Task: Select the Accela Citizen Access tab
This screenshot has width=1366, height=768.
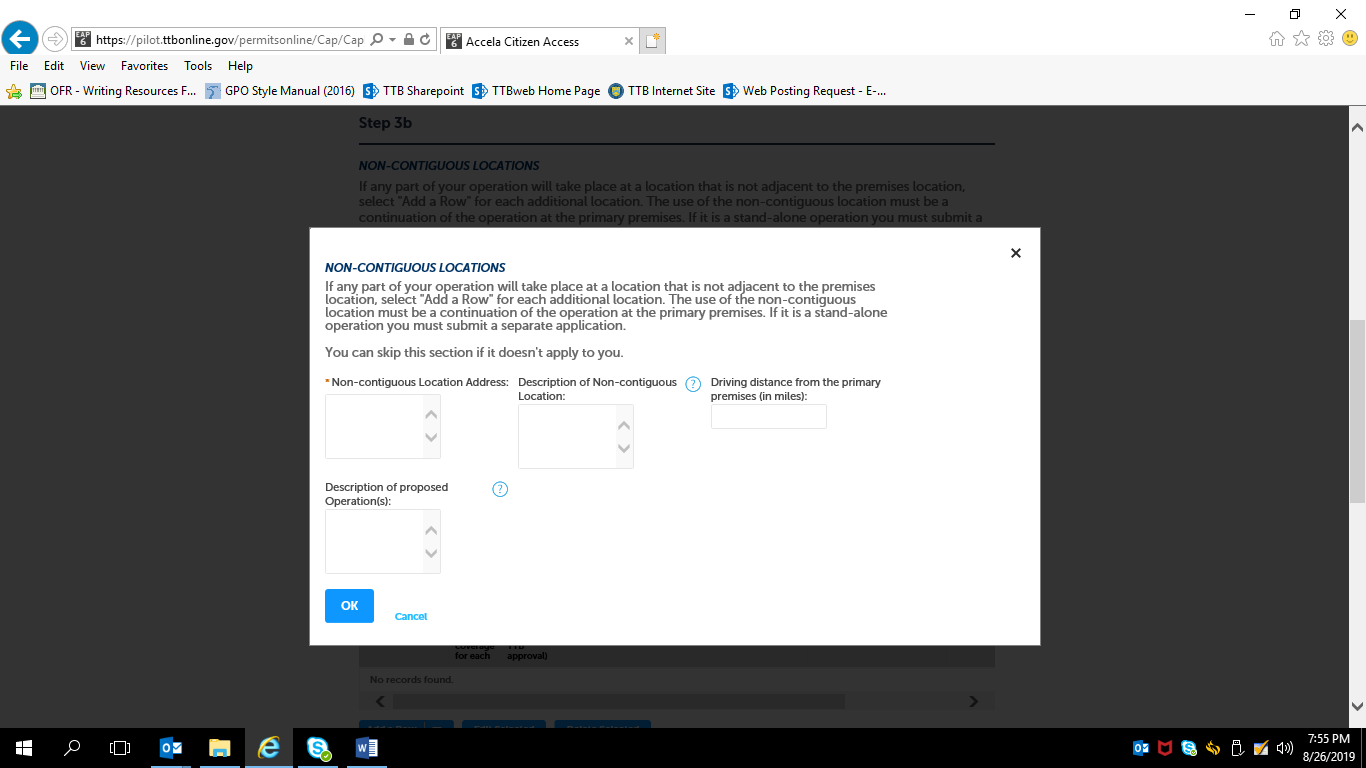Action: coord(539,41)
